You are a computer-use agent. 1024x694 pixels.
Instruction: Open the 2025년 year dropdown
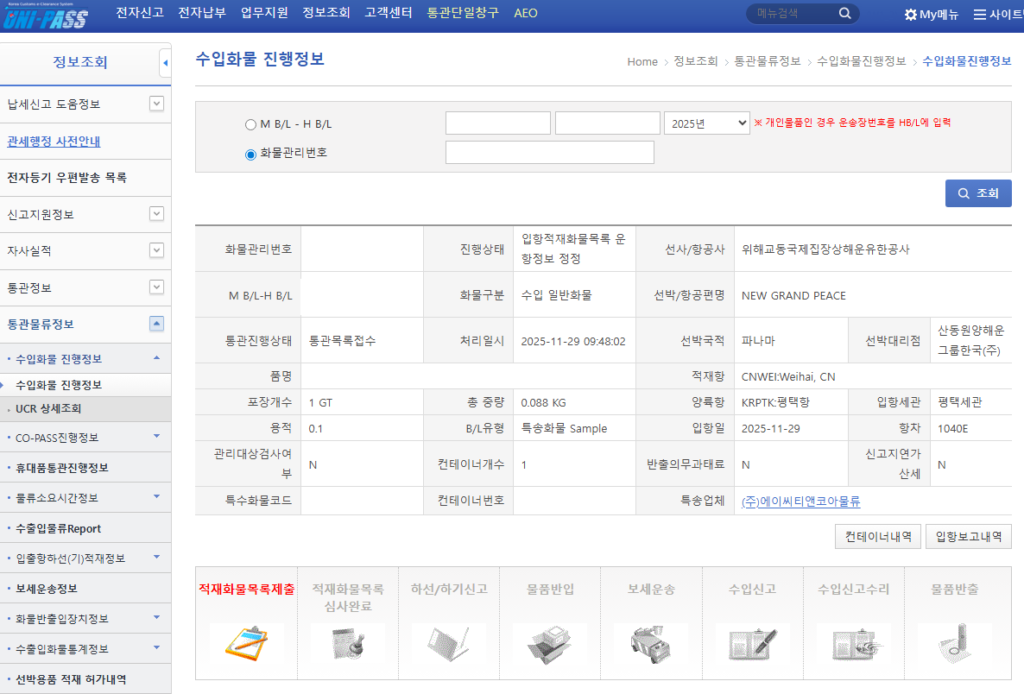tap(706, 123)
